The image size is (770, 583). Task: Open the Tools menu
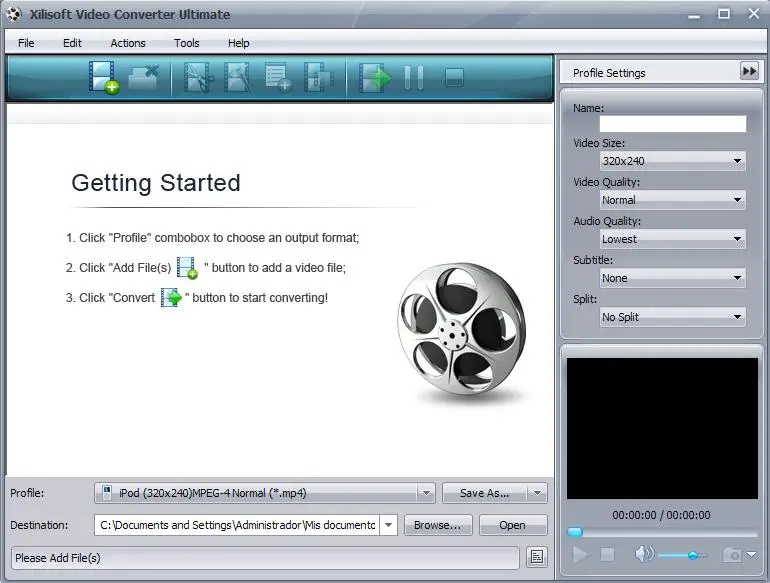187,43
